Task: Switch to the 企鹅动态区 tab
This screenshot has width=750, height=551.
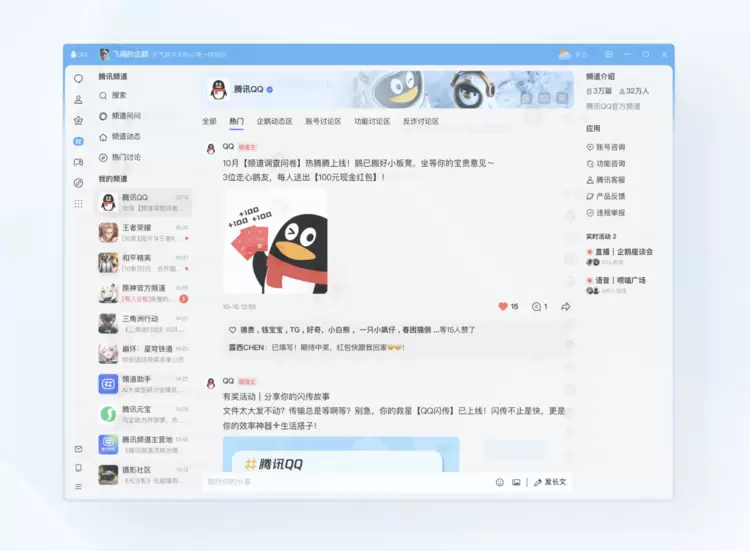Action: (x=274, y=121)
